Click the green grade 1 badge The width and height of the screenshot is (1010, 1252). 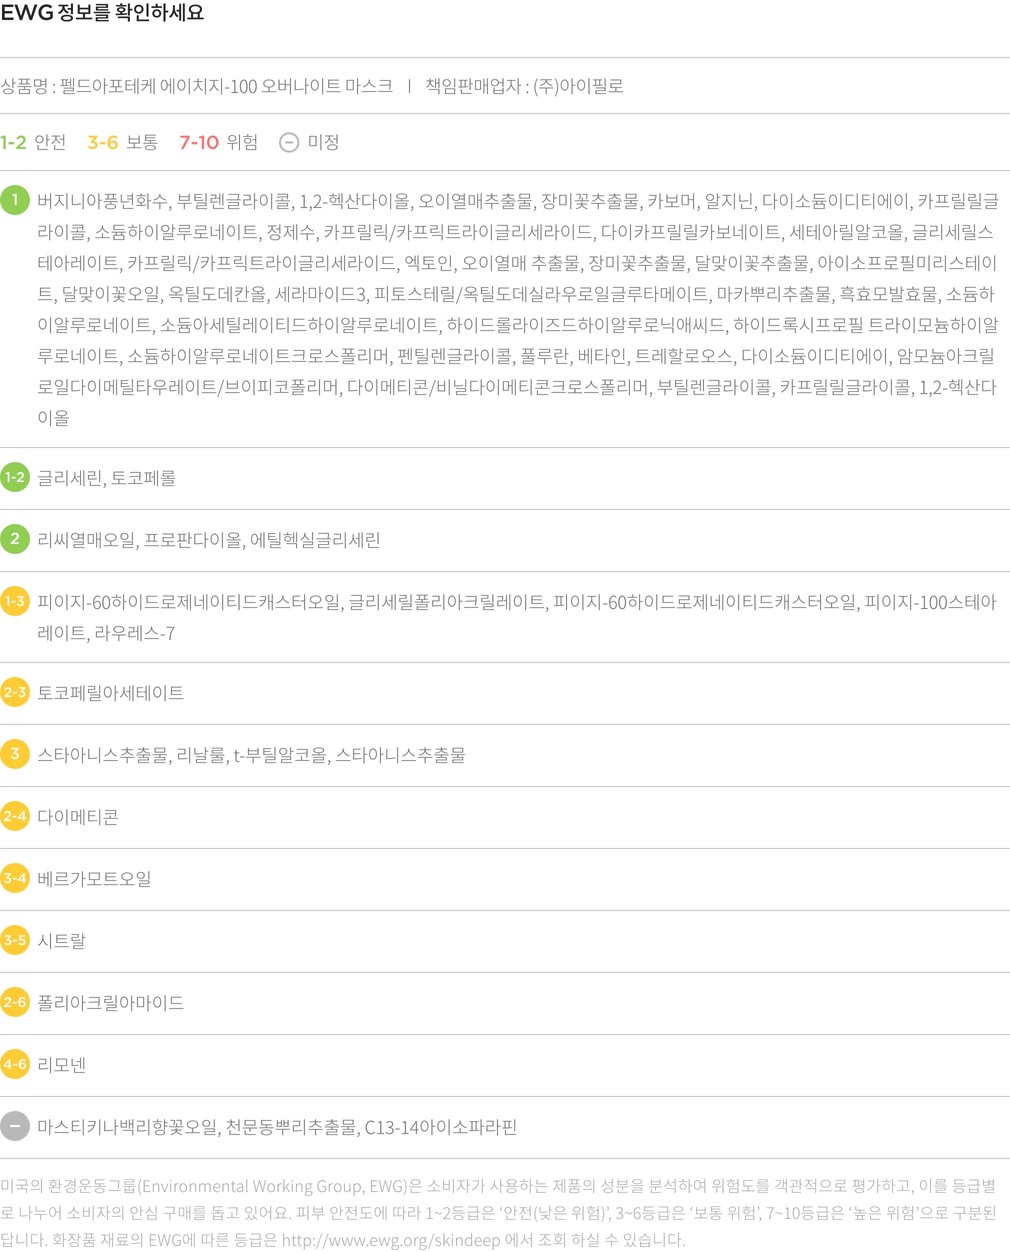coord(15,200)
